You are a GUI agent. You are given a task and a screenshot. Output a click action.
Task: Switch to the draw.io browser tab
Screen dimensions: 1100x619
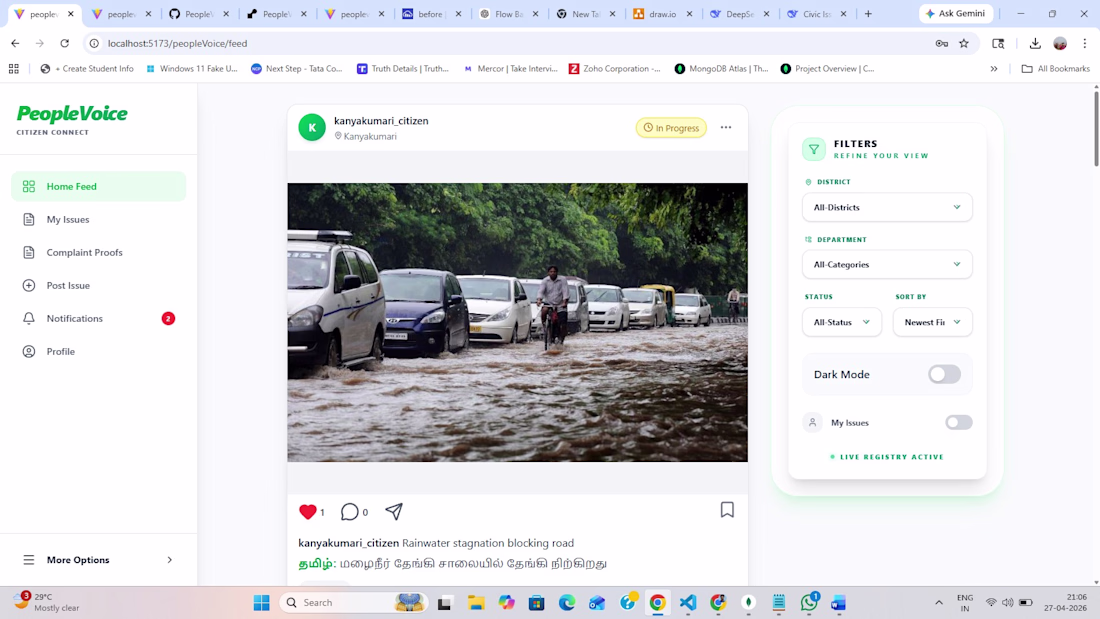pos(661,14)
